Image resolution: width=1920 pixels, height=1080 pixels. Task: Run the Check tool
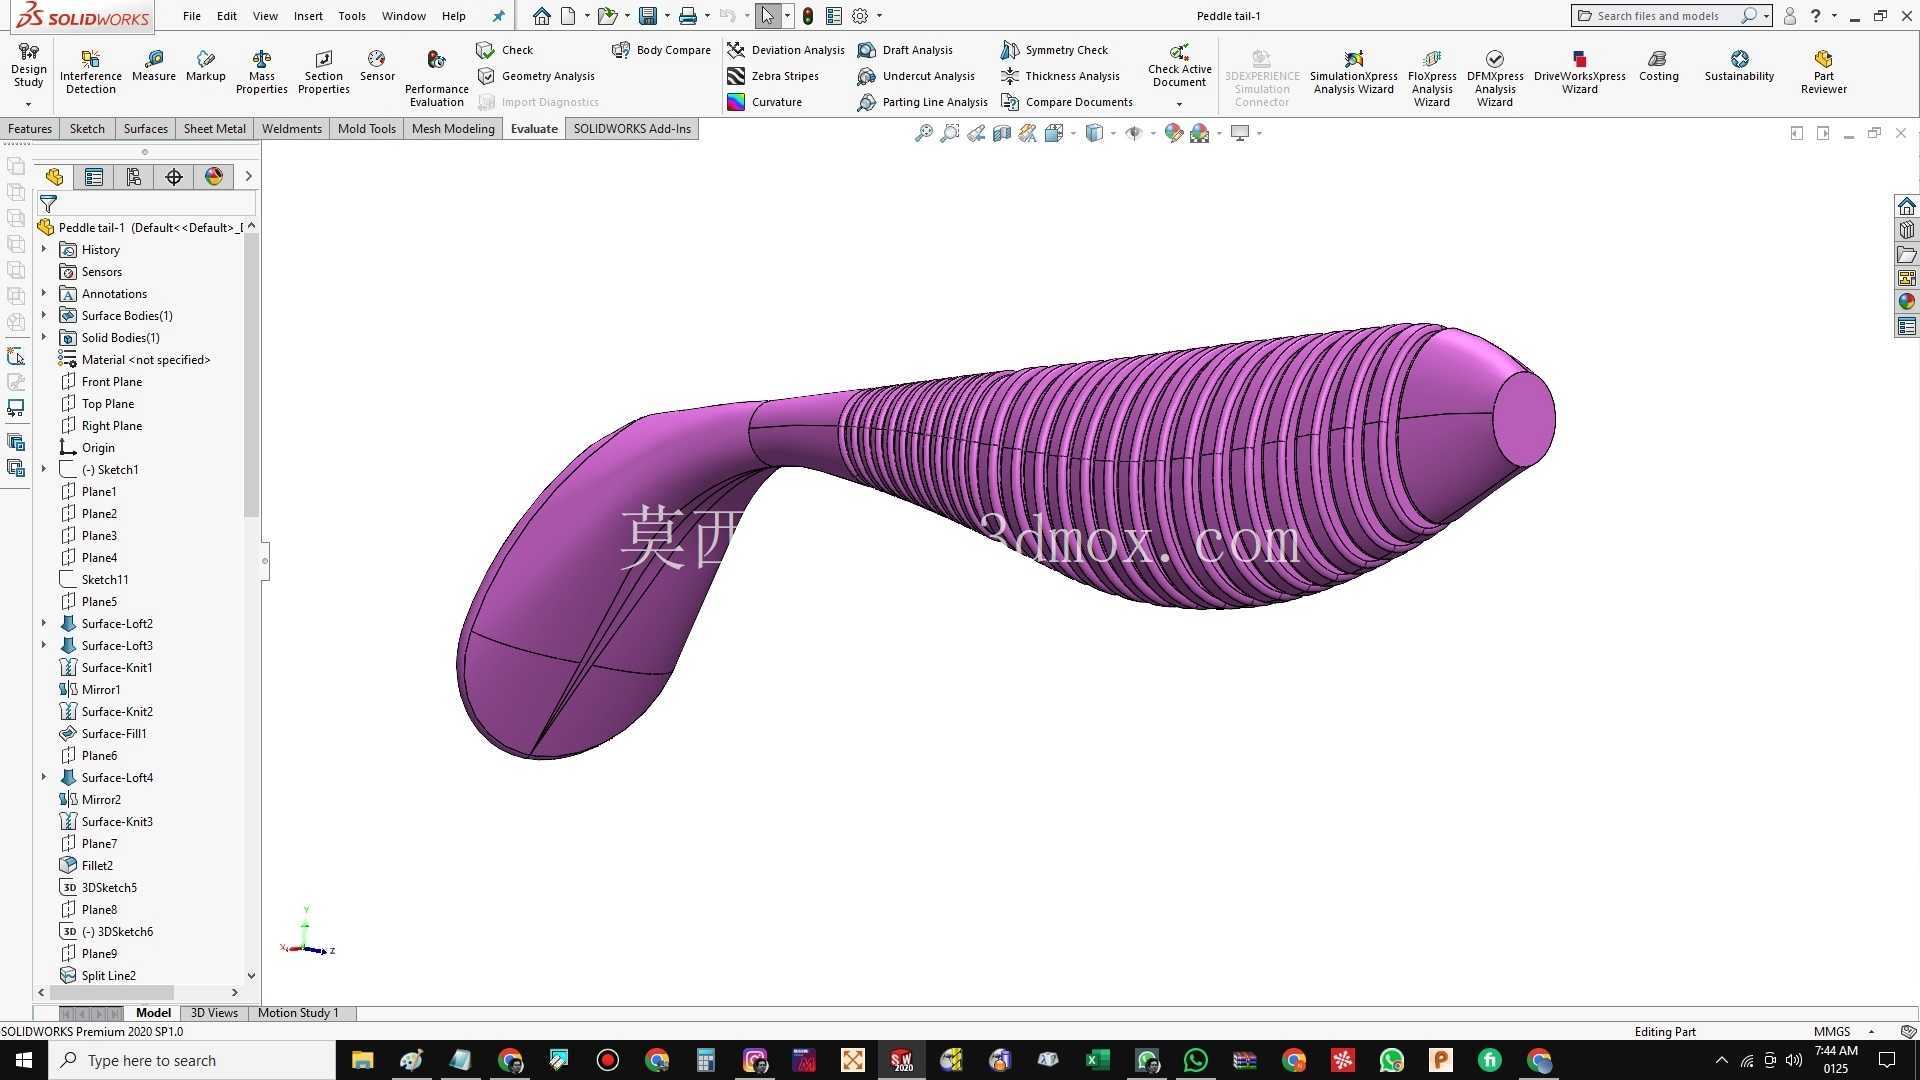coord(505,50)
